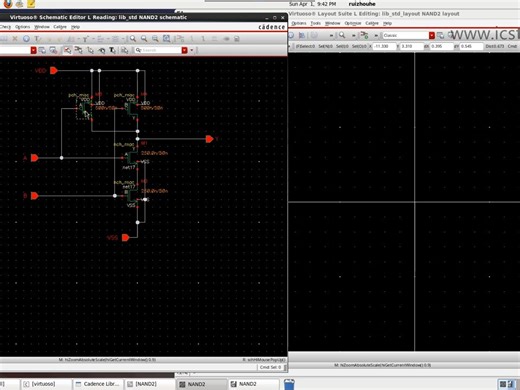The image size is (520, 390).
Task: Click the first window-layout icon after workspace dropdown
Action: pyautogui.click(x=42, y=50)
